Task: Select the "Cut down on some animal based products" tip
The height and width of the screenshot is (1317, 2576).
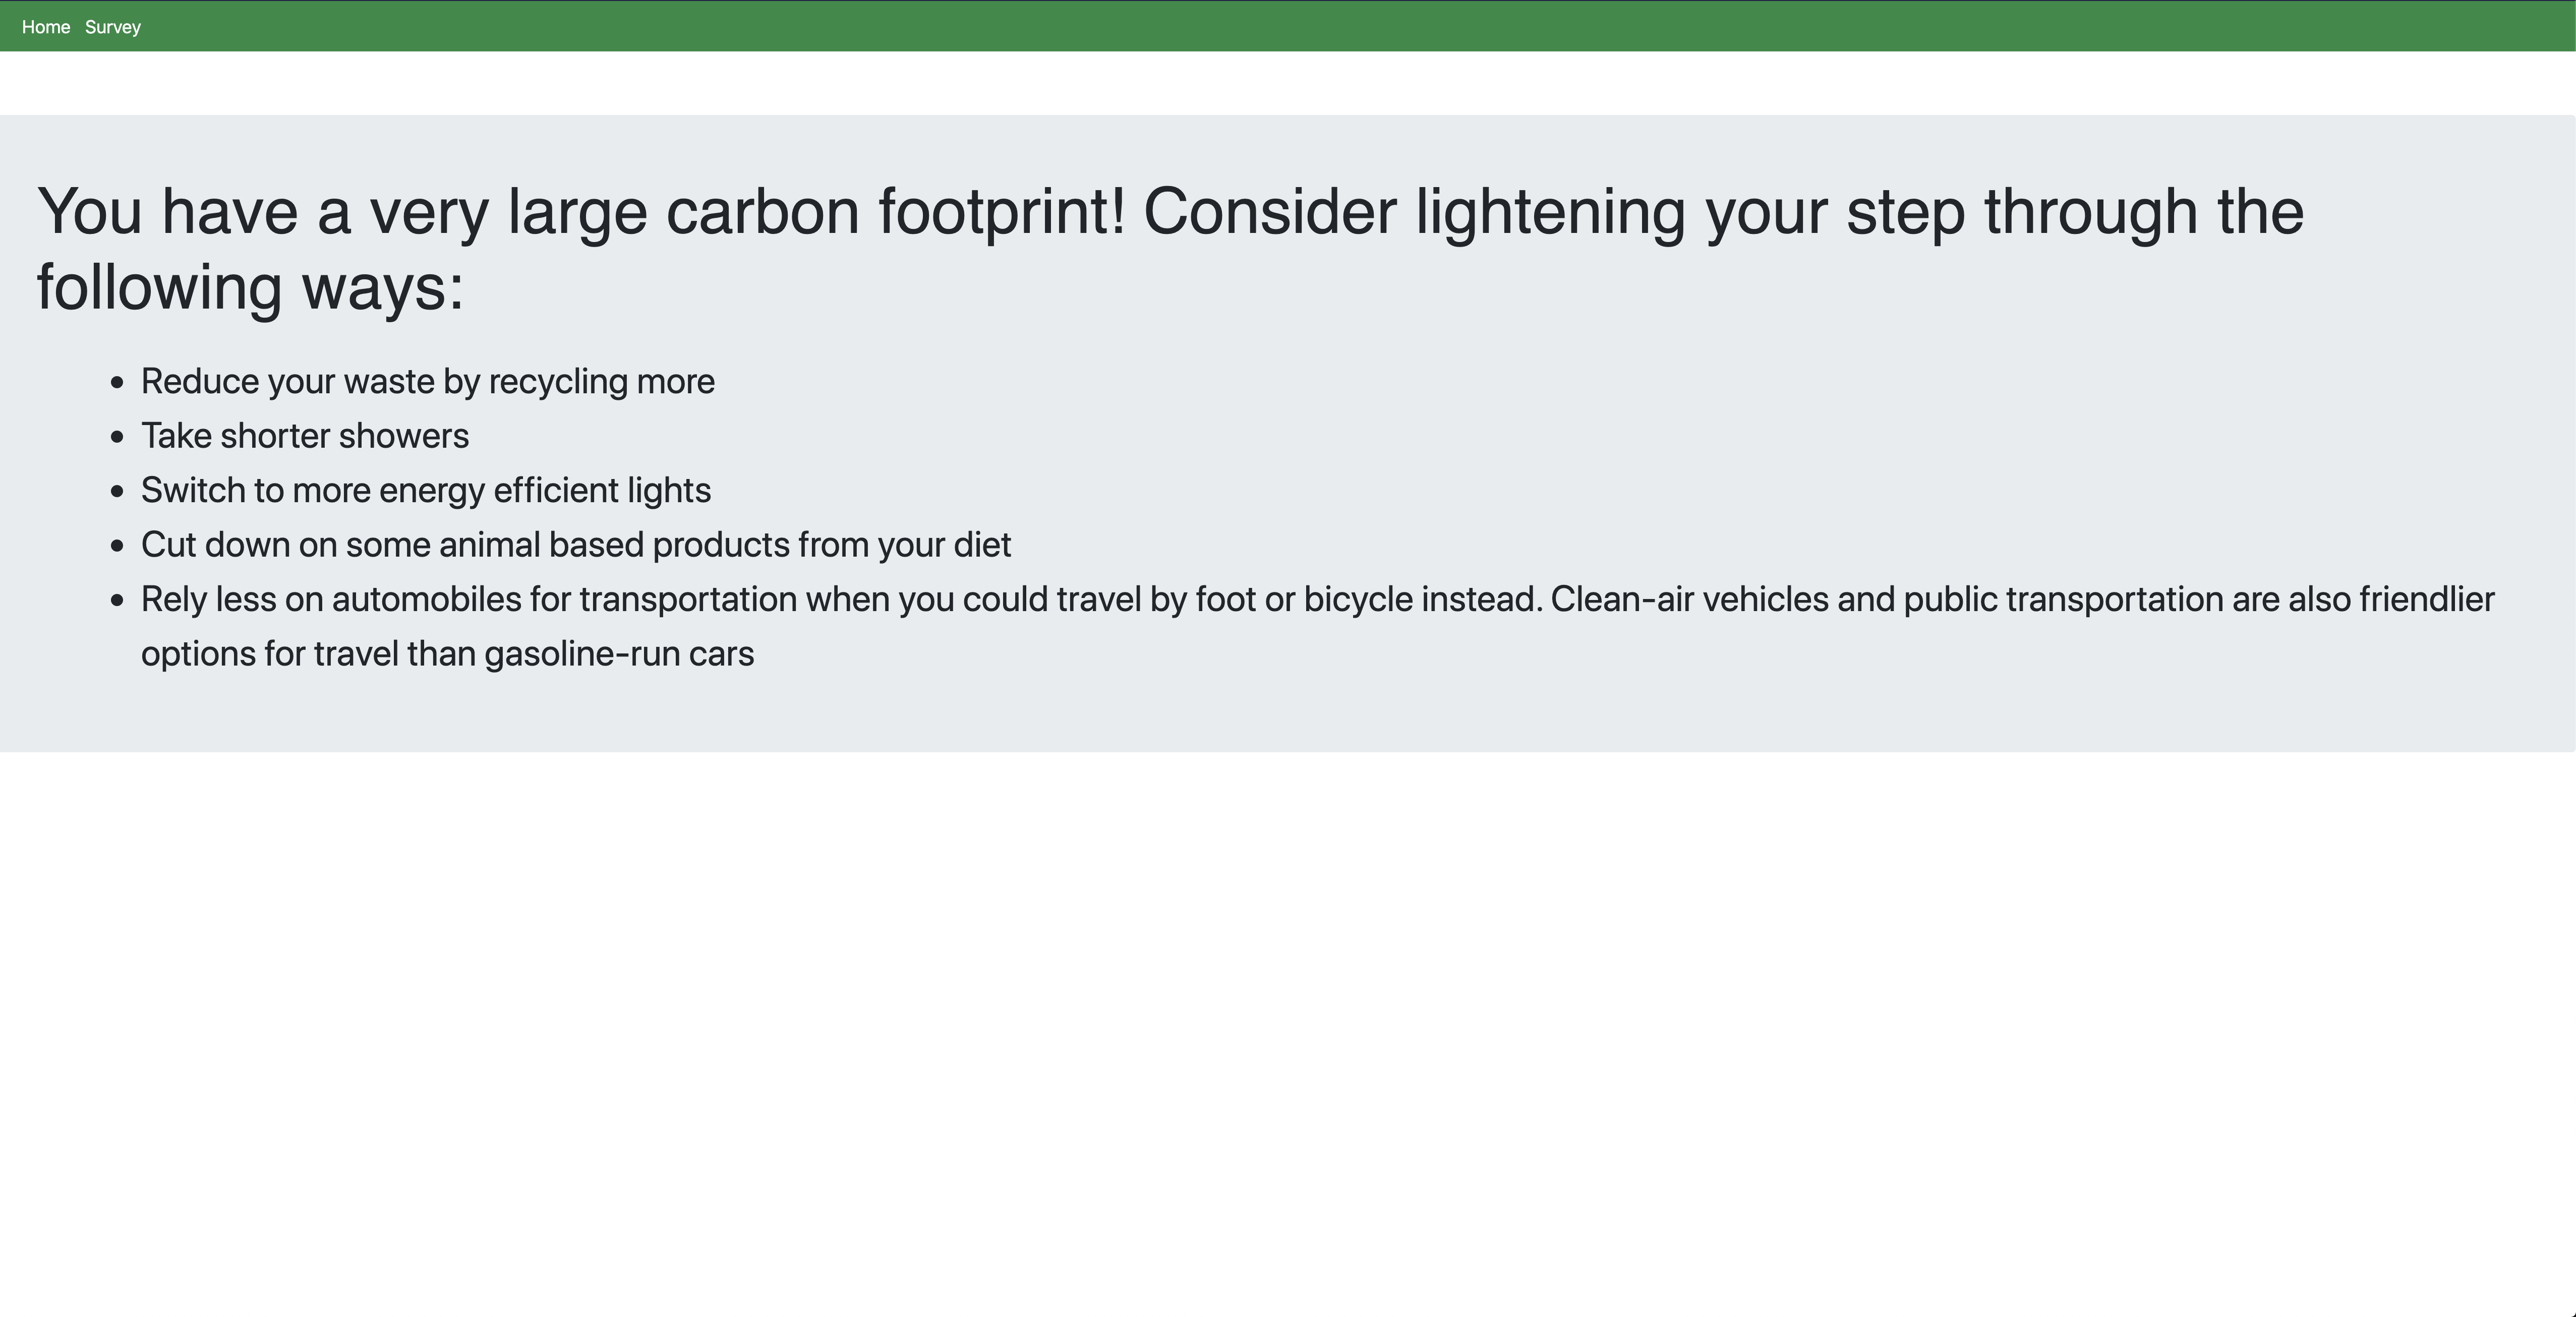Action: [576, 545]
